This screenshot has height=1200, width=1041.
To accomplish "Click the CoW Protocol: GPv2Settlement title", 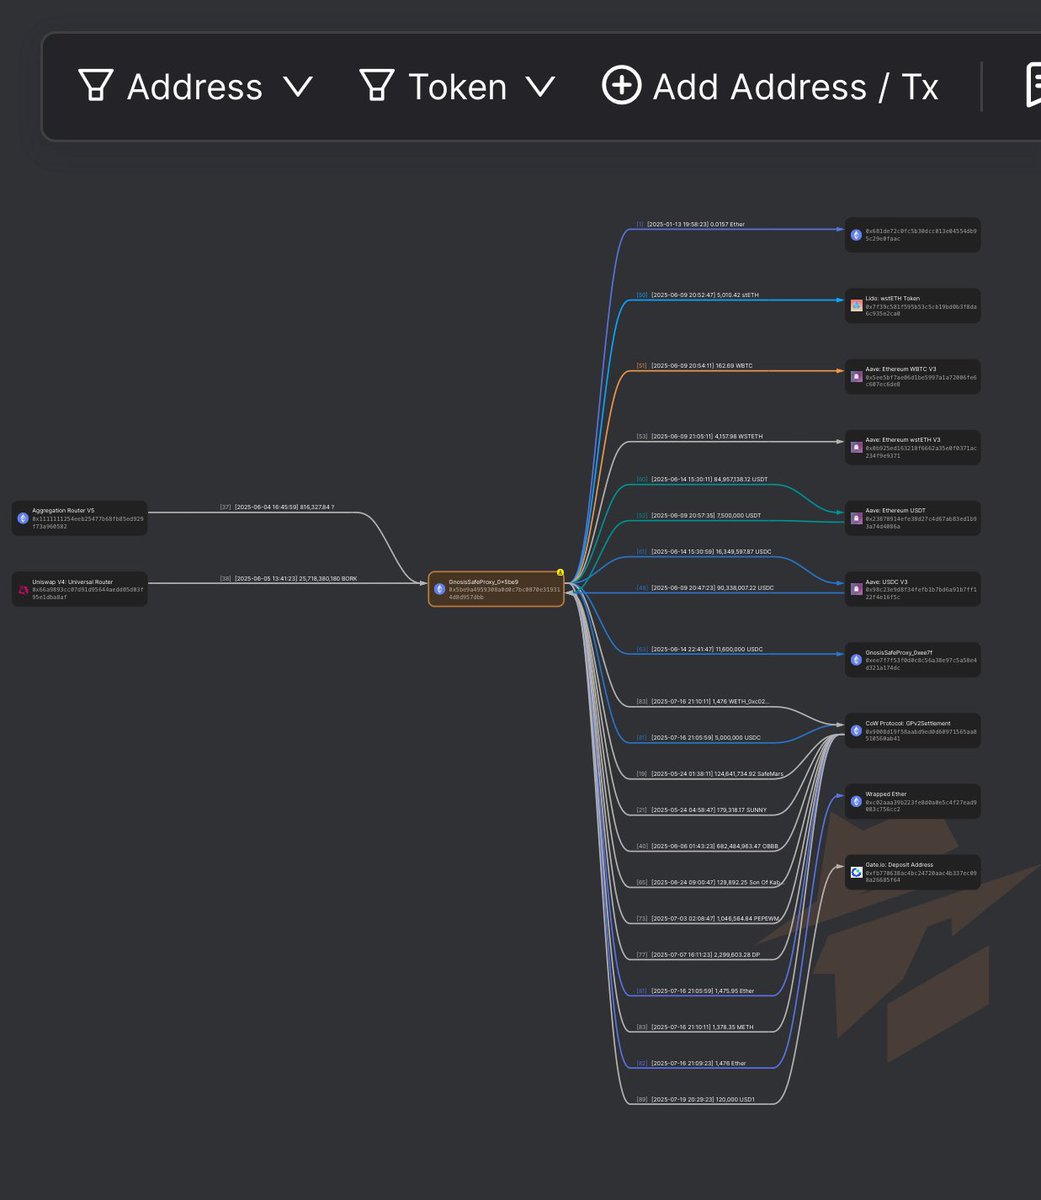I will click(x=908, y=723).
